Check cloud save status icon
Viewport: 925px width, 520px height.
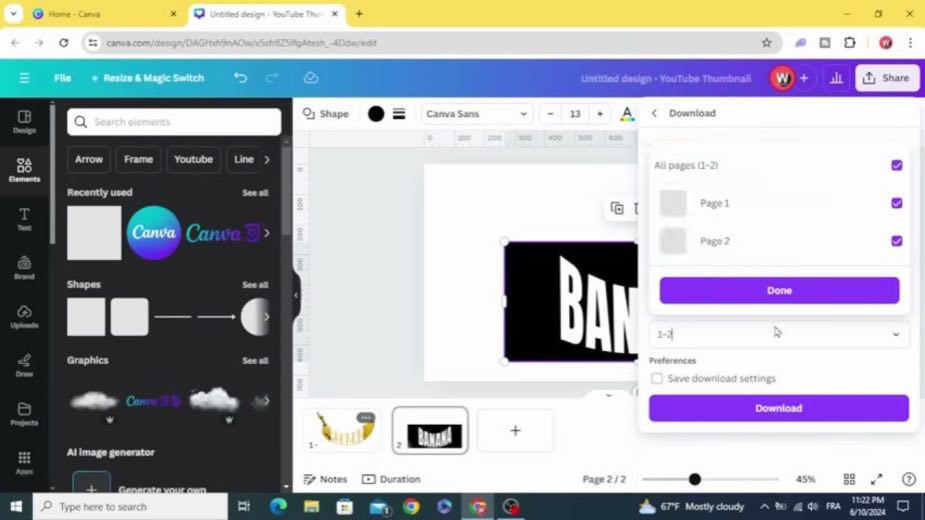click(x=311, y=78)
